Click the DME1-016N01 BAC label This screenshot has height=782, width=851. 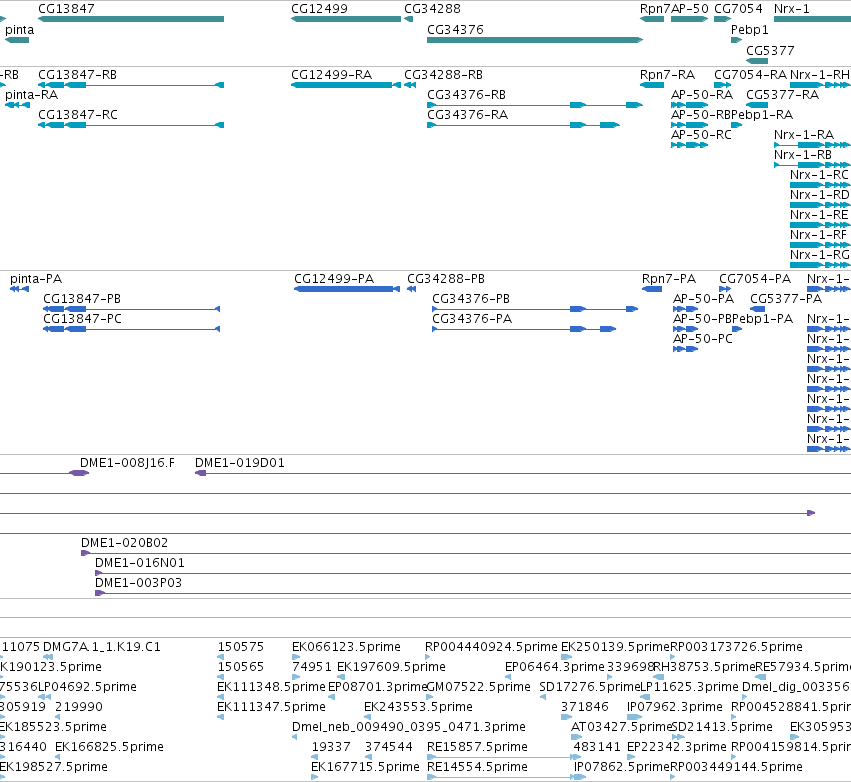coord(139,563)
